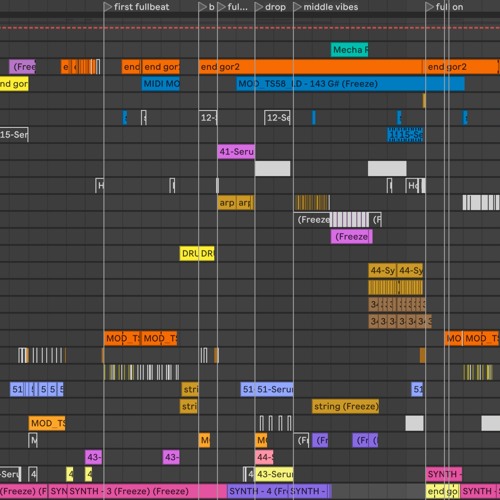500x500 pixels.
Task: Jump to the 'first fullbeat' locator
Action: tap(137, 7)
